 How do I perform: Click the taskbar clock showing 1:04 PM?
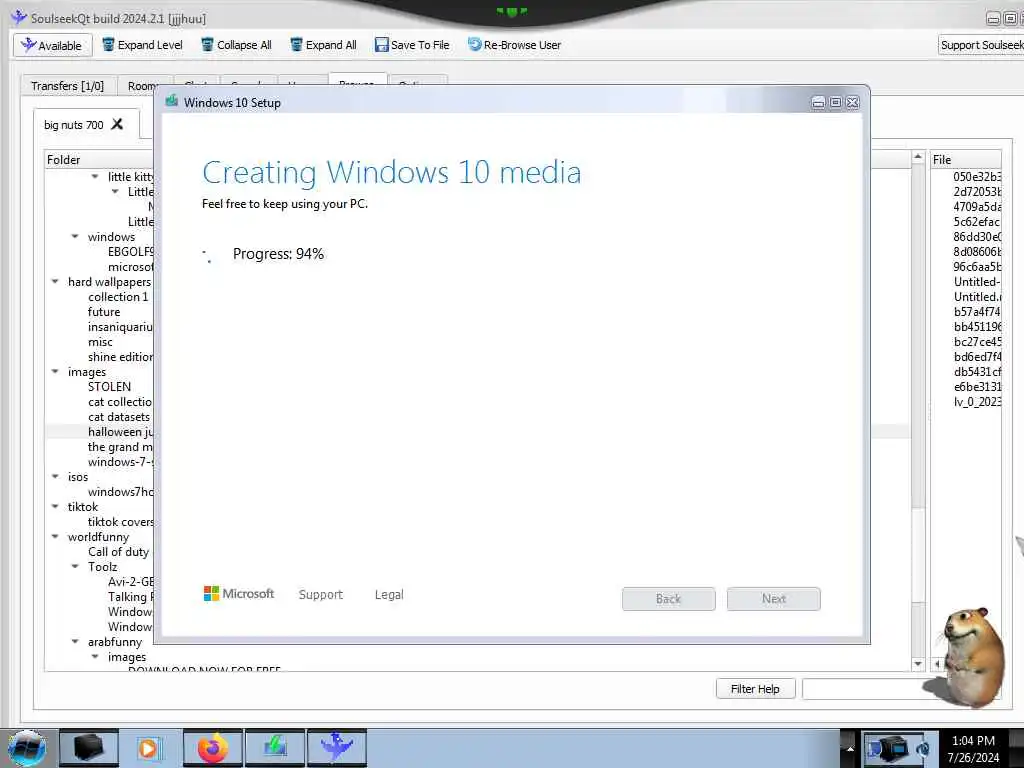click(x=973, y=741)
